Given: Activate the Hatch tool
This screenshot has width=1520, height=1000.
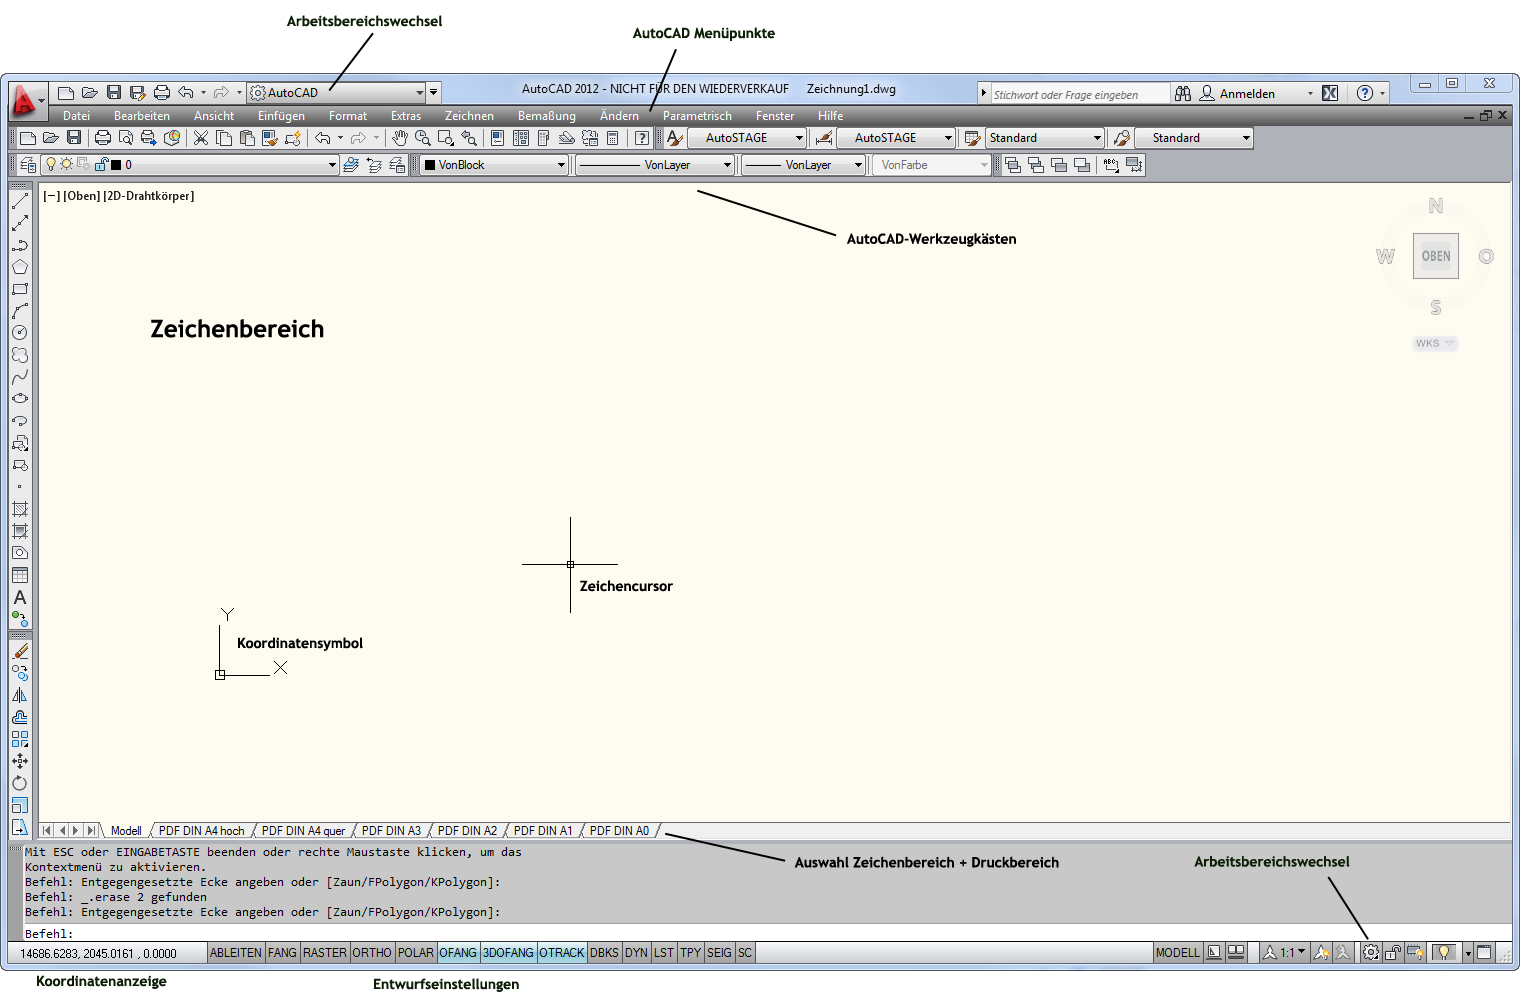Looking at the screenshot, I should tap(20, 509).
